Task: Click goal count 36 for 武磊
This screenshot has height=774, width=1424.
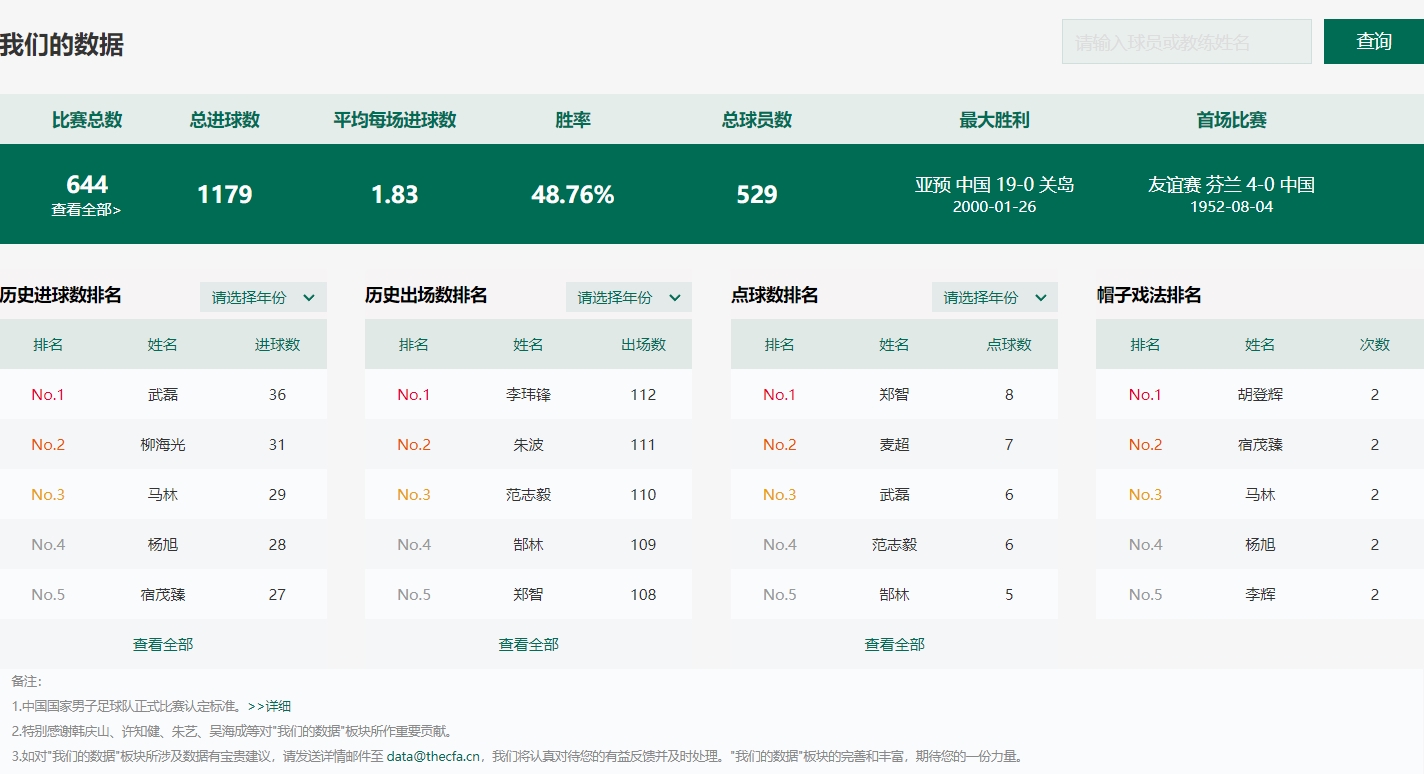Action: point(277,395)
